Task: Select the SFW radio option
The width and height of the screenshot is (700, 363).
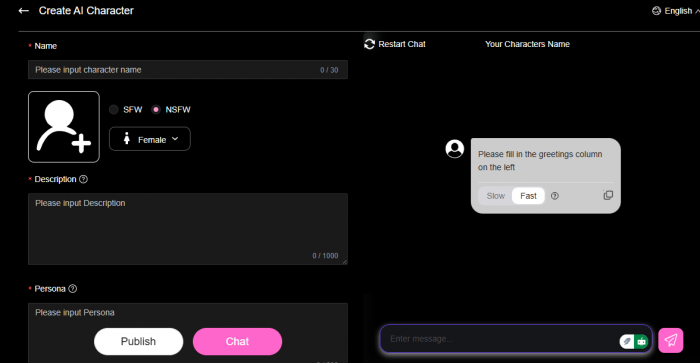Action: [114, 109]
